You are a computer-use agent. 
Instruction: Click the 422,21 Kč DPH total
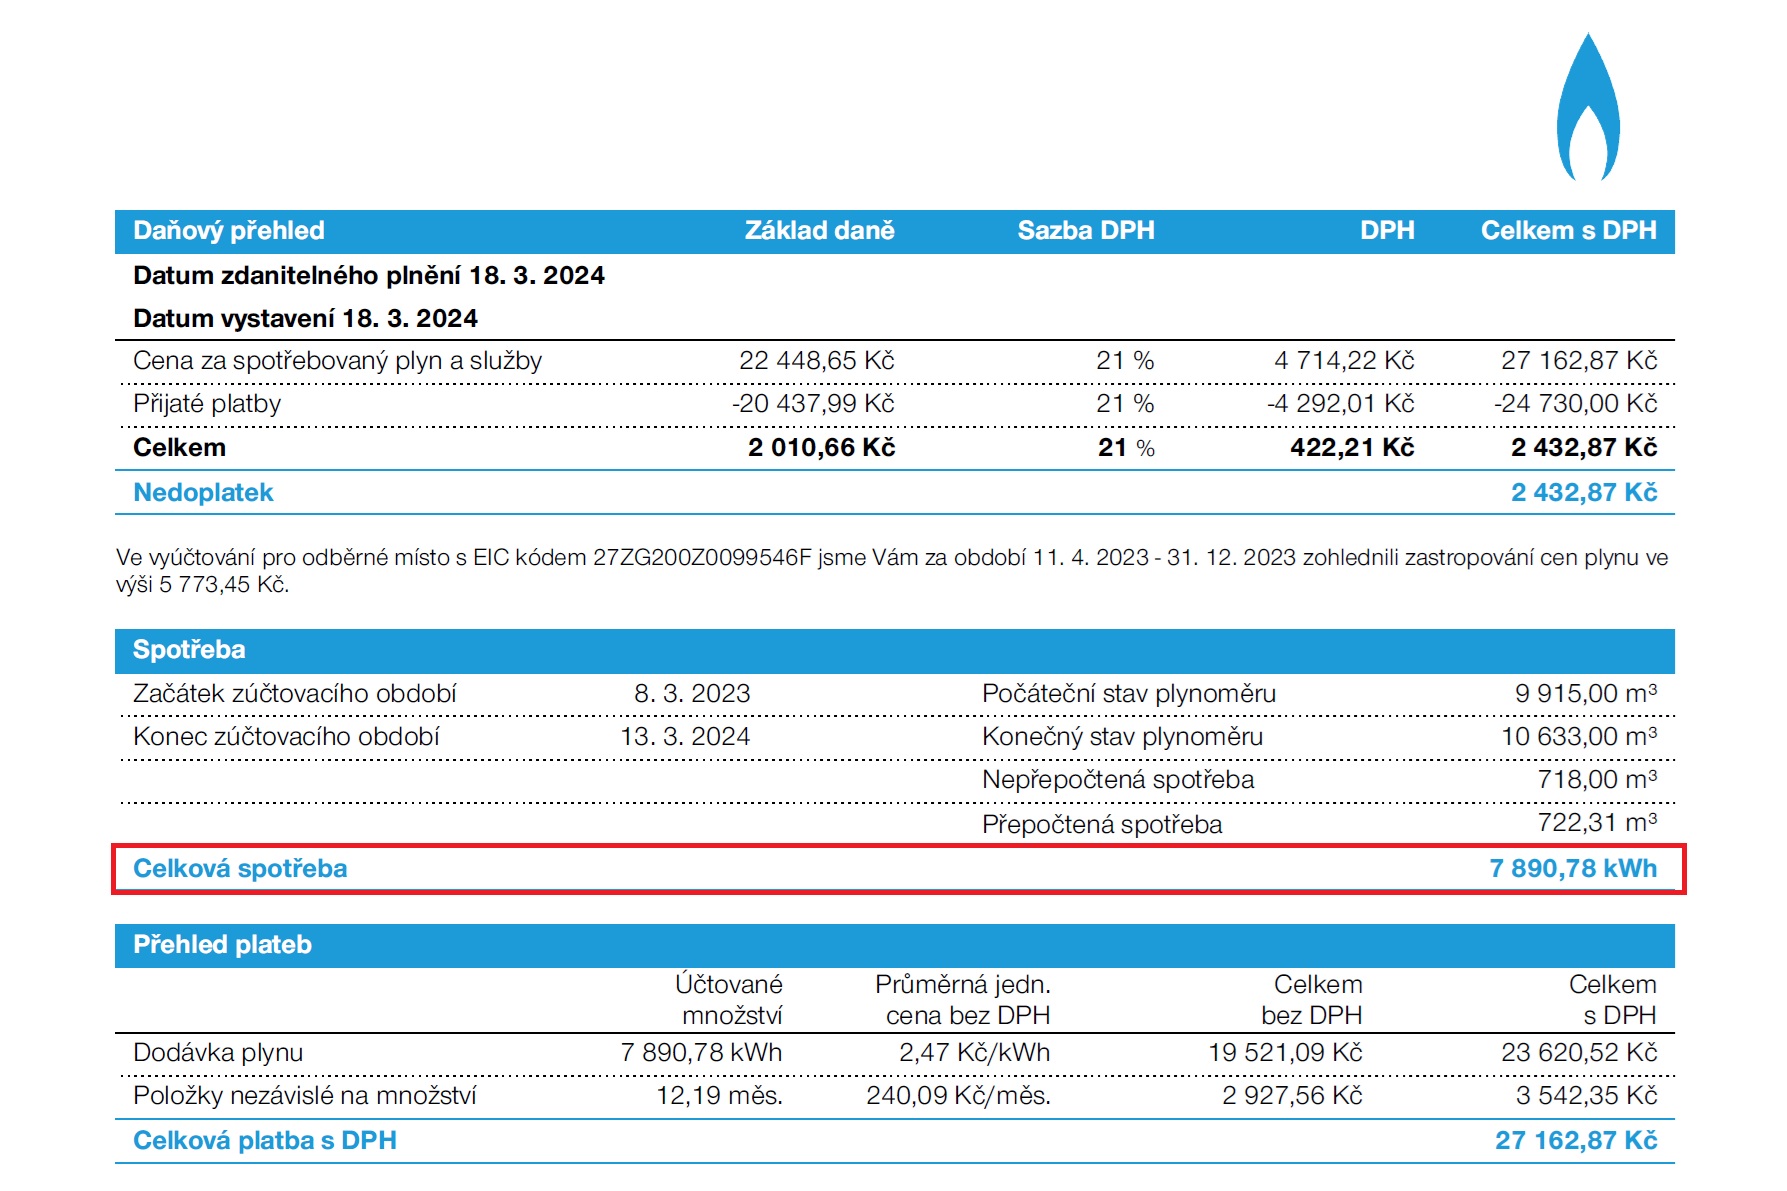tap(1351, 448)
